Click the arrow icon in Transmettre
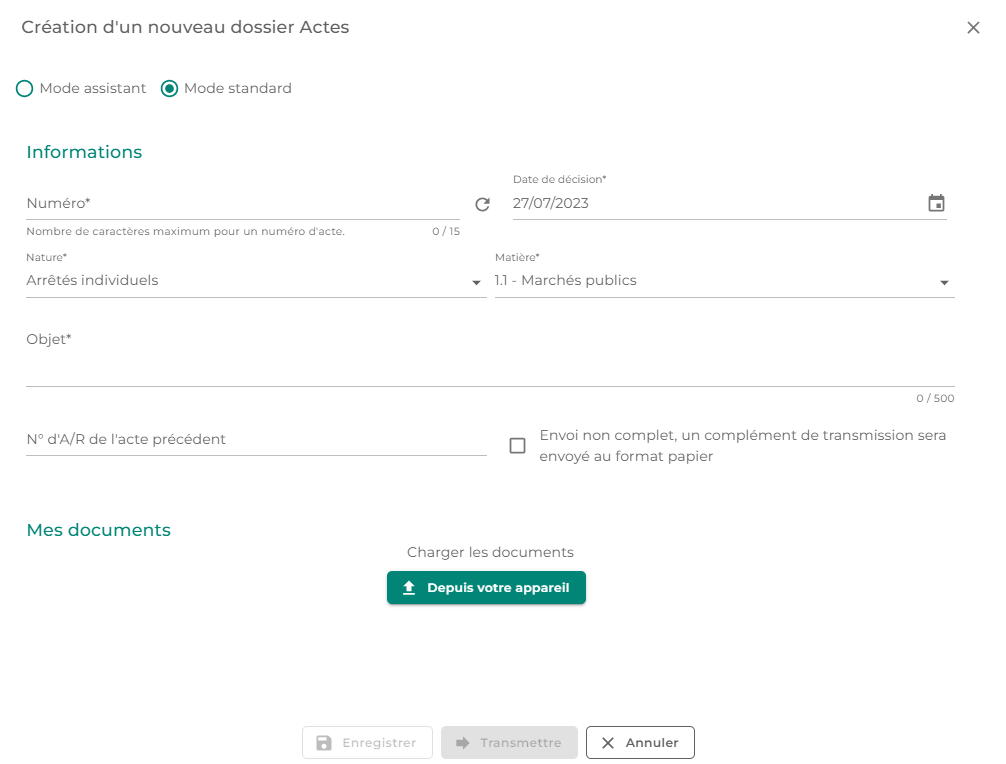This screenshot has height=764, width=1006. point(462,743)
